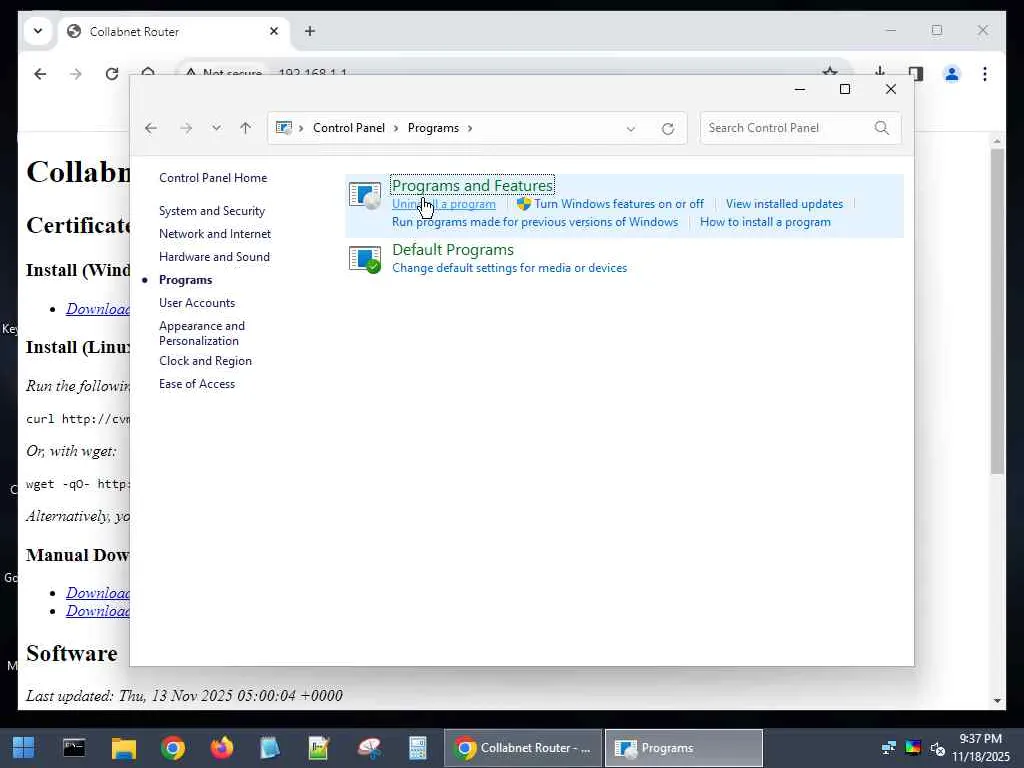Click the Programs and Features icon
The height and width of the screenshot is (768, 1024).
click(x=365, y=195)
